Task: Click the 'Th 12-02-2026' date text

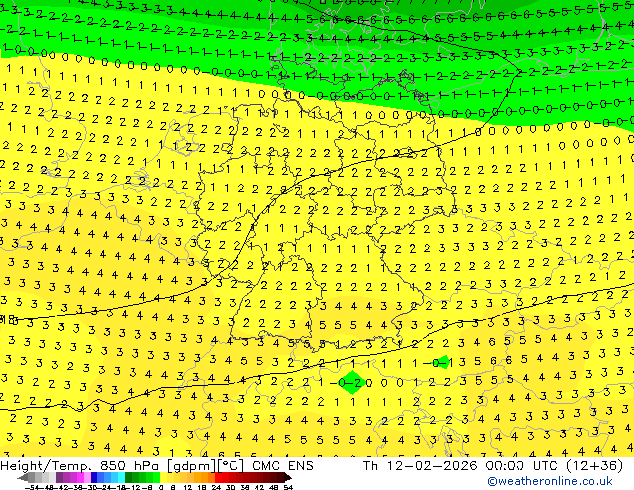Action: pos(420,466)
